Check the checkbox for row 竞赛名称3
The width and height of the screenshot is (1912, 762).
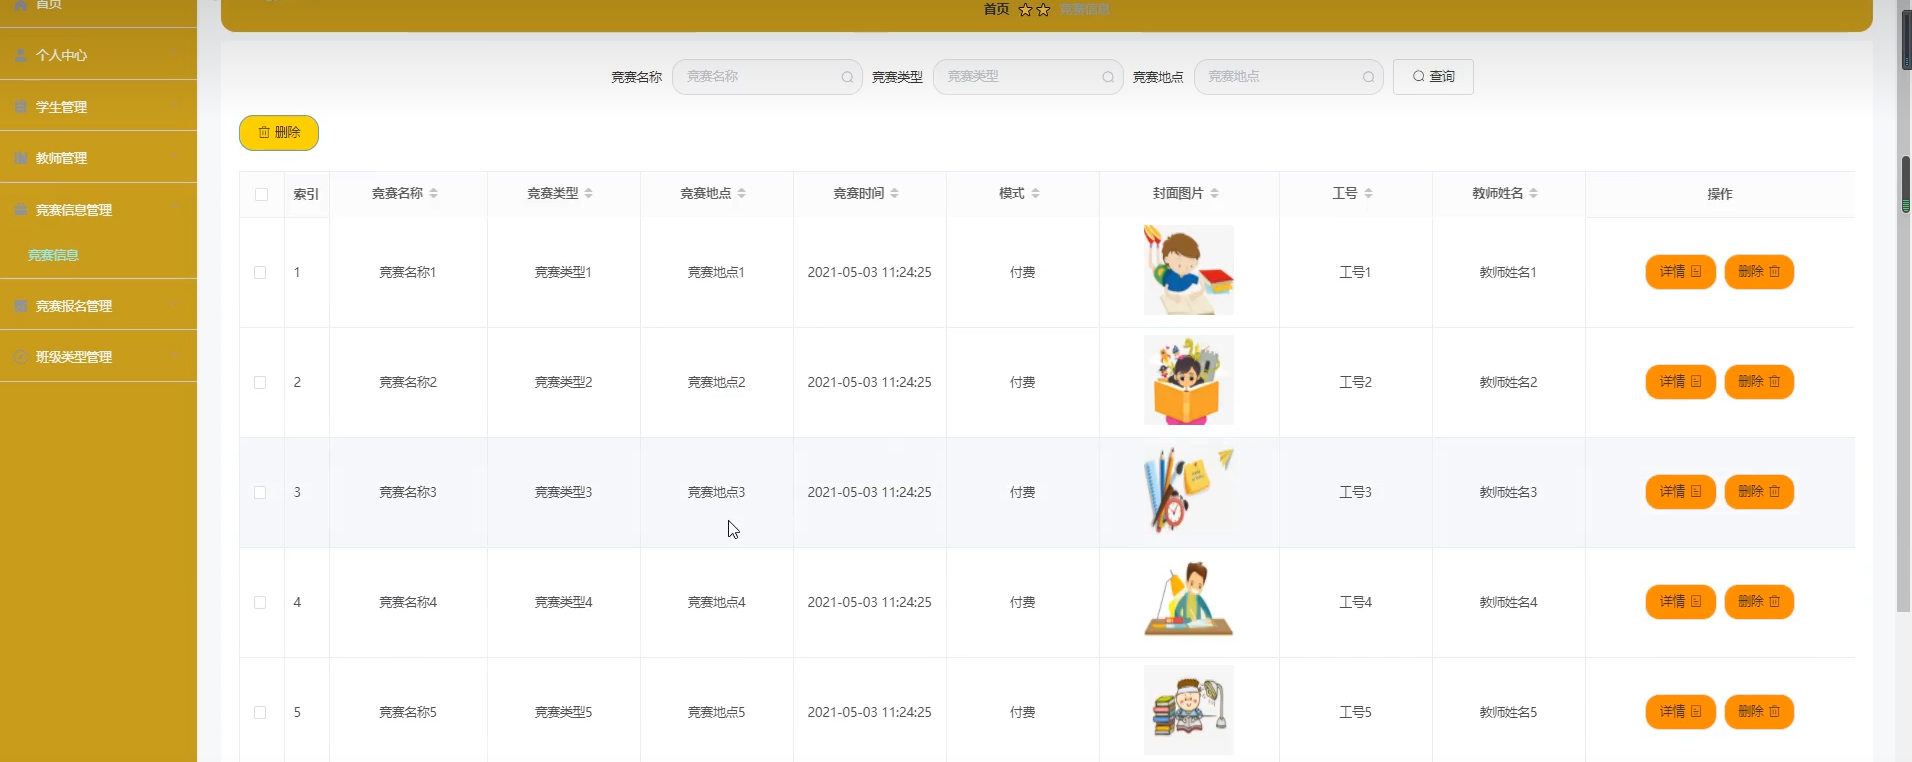[260, 492]
